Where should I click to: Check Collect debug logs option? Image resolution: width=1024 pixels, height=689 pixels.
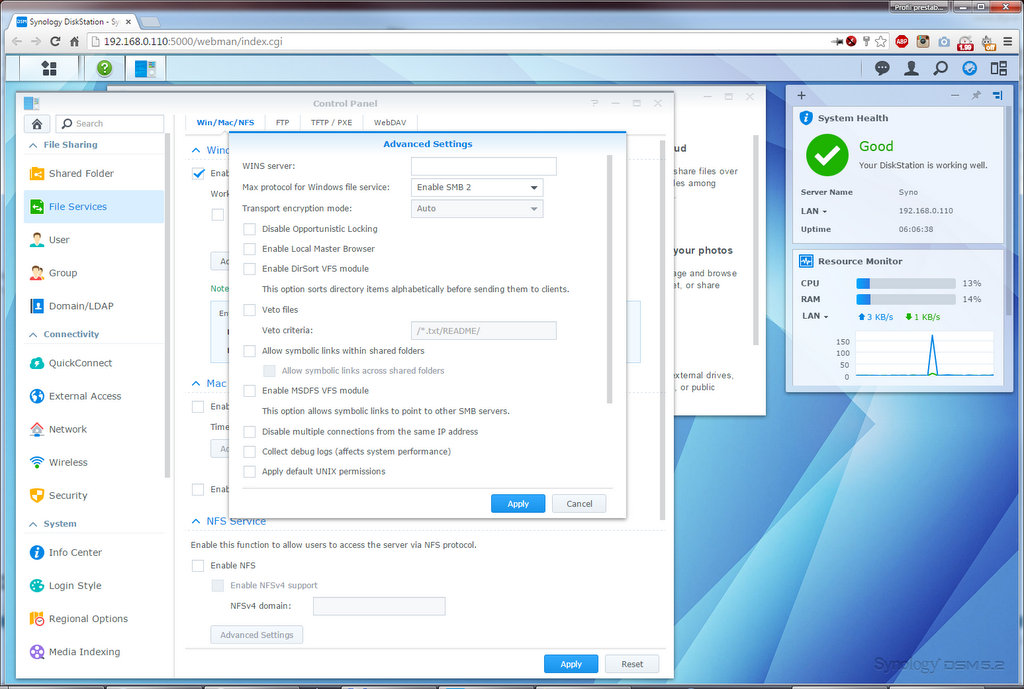click(x=249, y=451)
